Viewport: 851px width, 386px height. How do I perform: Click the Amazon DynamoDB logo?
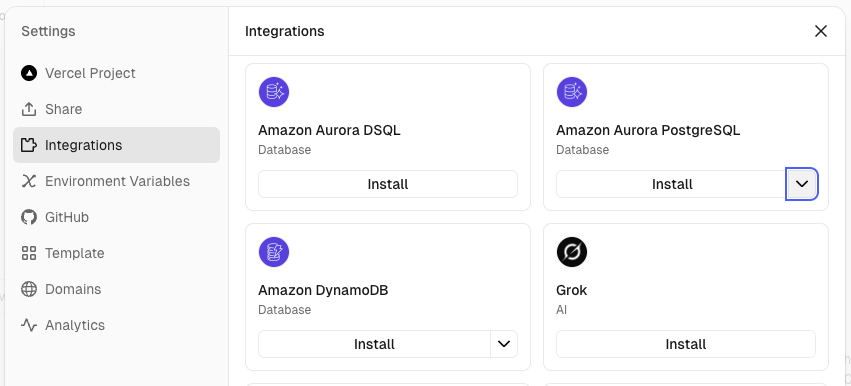click(274, 252)
